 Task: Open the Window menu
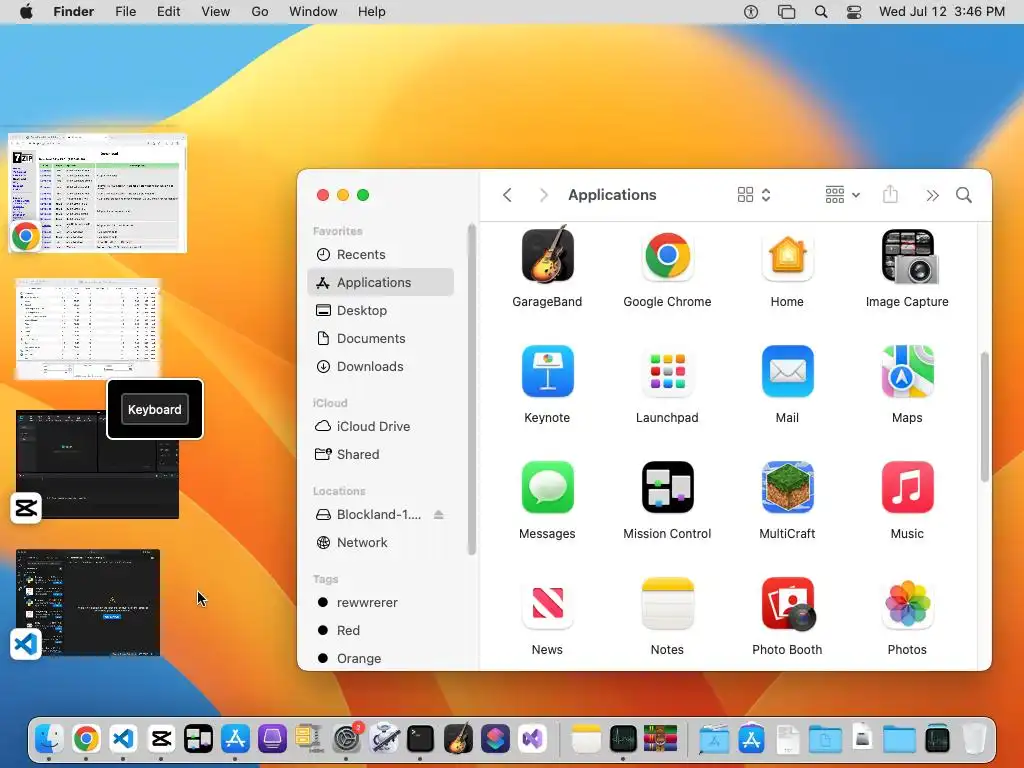(x=313, y=12)
